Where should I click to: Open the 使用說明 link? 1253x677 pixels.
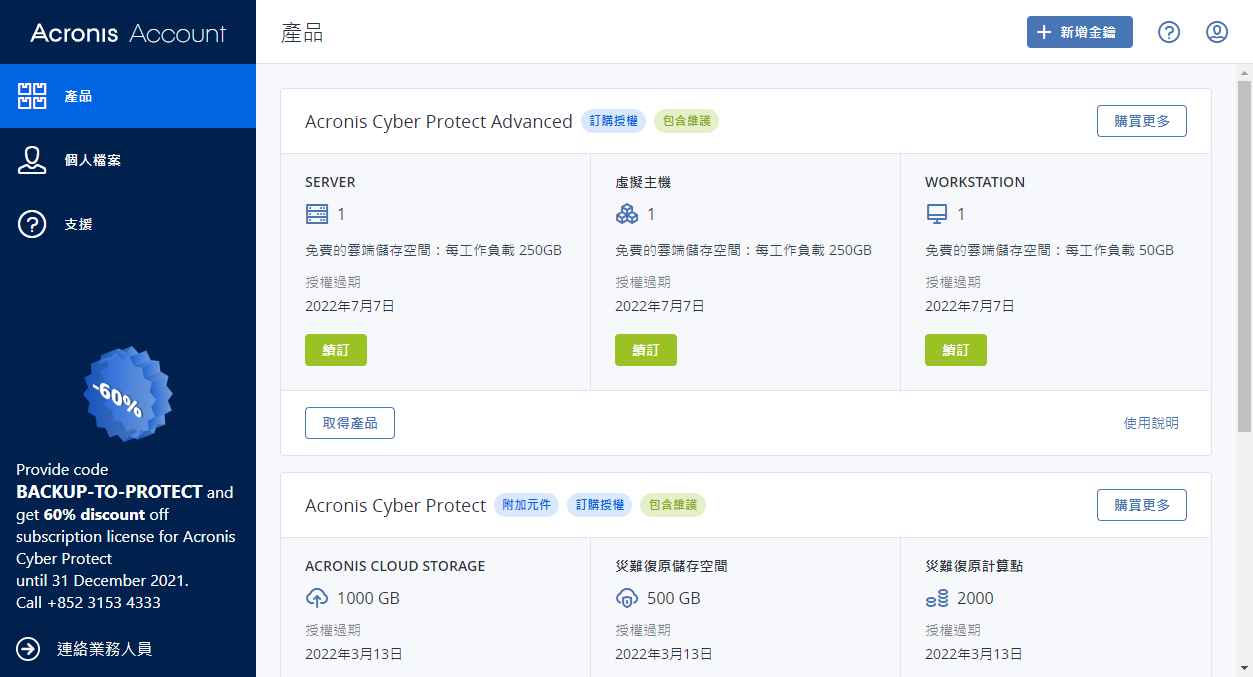[1151, 423]
